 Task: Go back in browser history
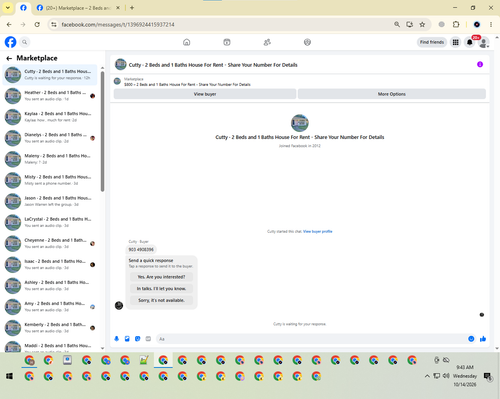[x=9, y=24]
